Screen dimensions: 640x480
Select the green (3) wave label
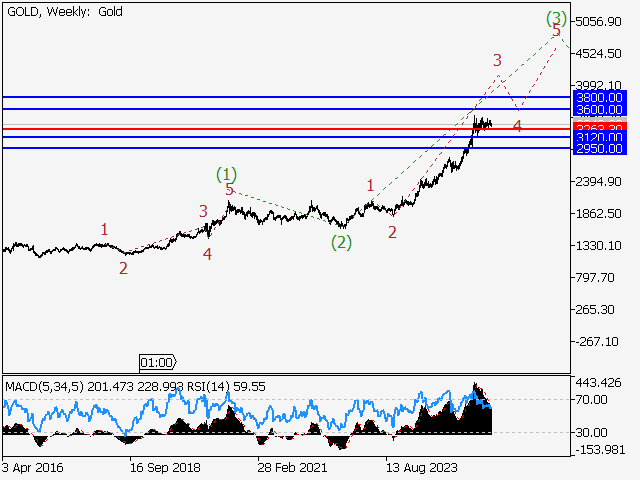pyautogui.click(x=556, y=17)
